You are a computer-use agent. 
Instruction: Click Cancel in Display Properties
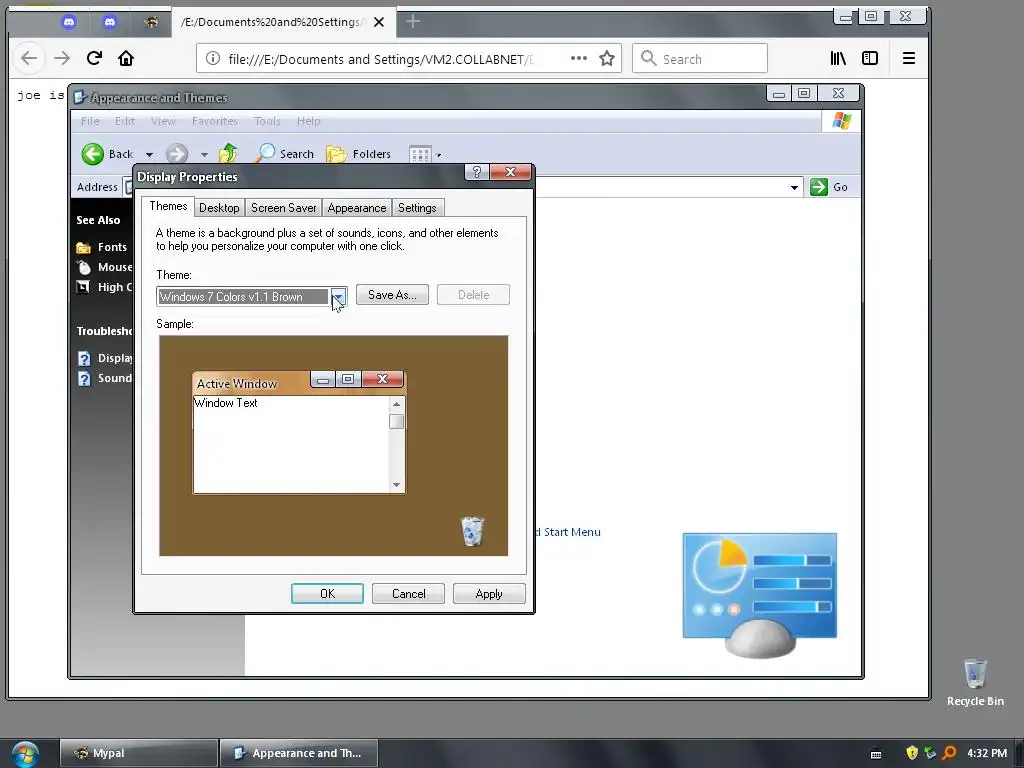(x=408, y=594)
